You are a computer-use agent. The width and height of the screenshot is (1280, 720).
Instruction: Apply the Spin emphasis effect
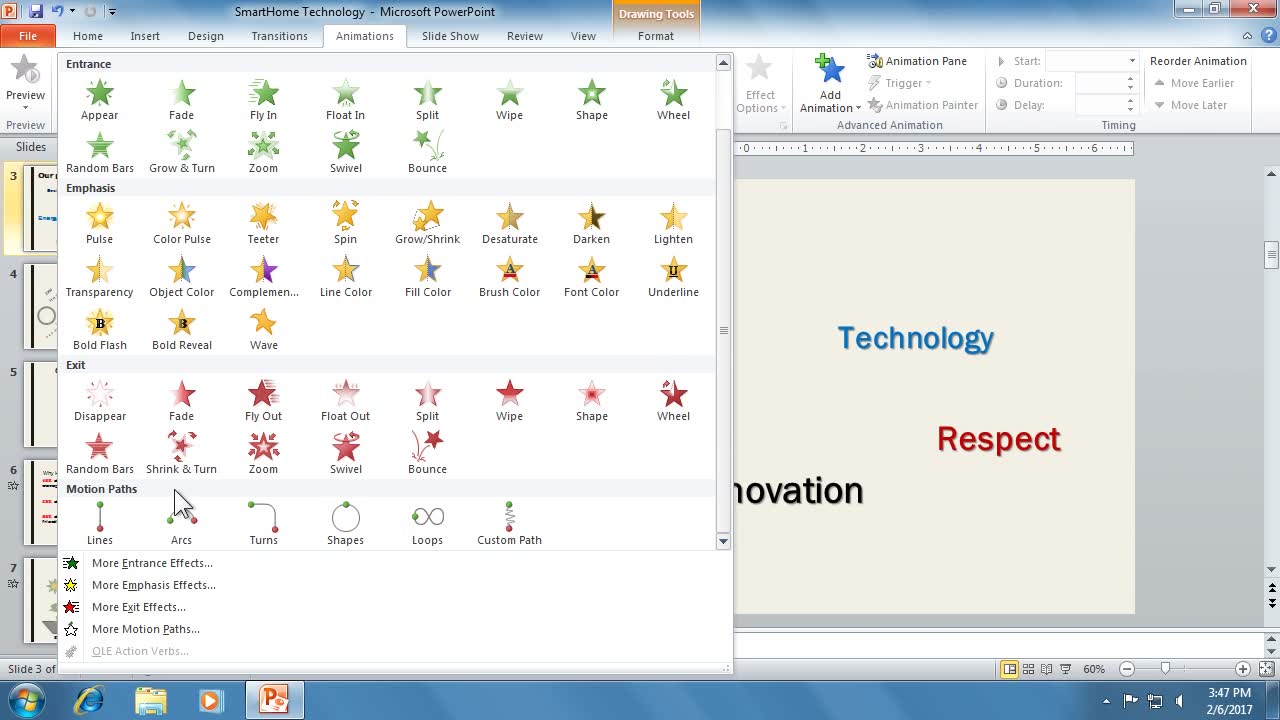(345, 223)
